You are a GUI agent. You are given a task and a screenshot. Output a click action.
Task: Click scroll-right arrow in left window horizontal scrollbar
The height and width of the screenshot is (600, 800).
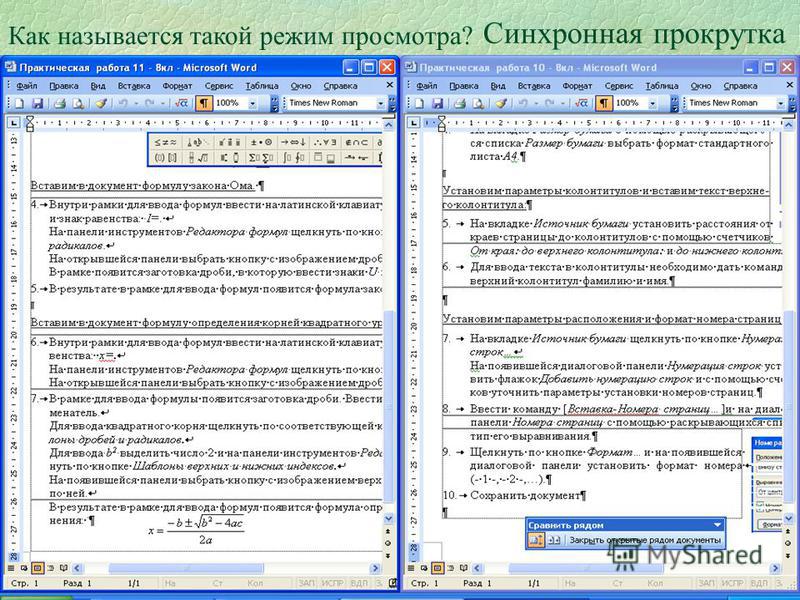click(375, 568)
